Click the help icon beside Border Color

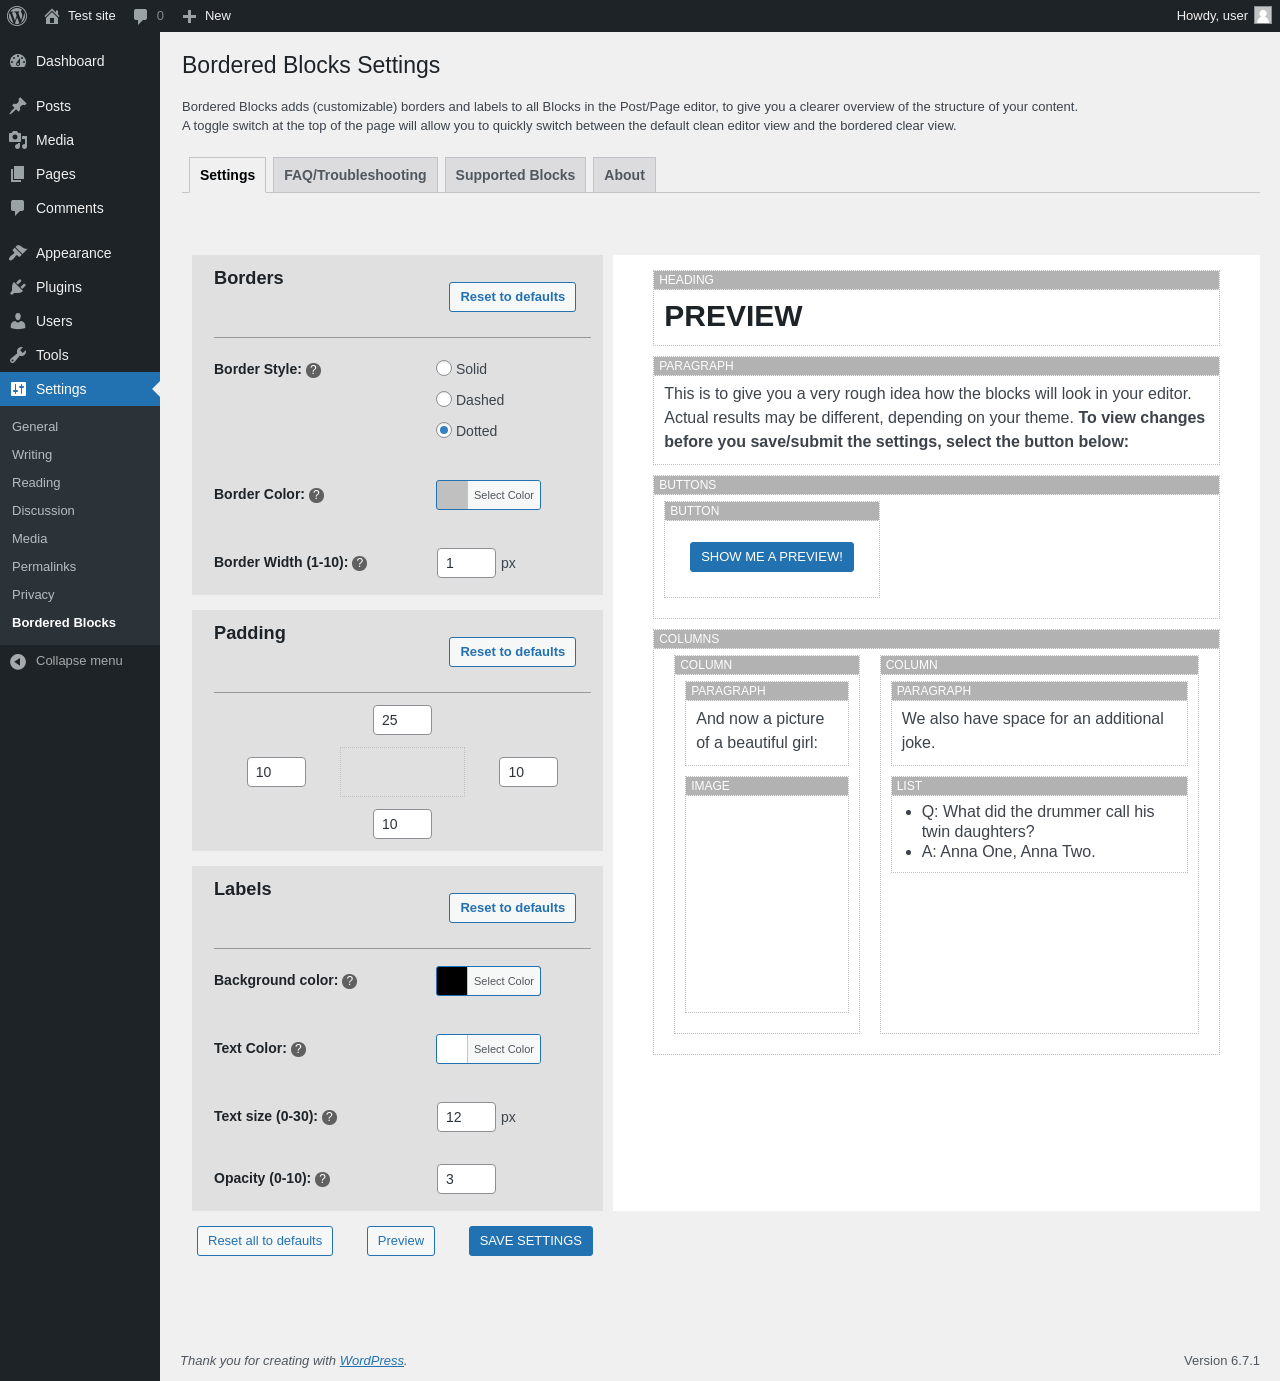pyautogui.click(x=316, y=495)
